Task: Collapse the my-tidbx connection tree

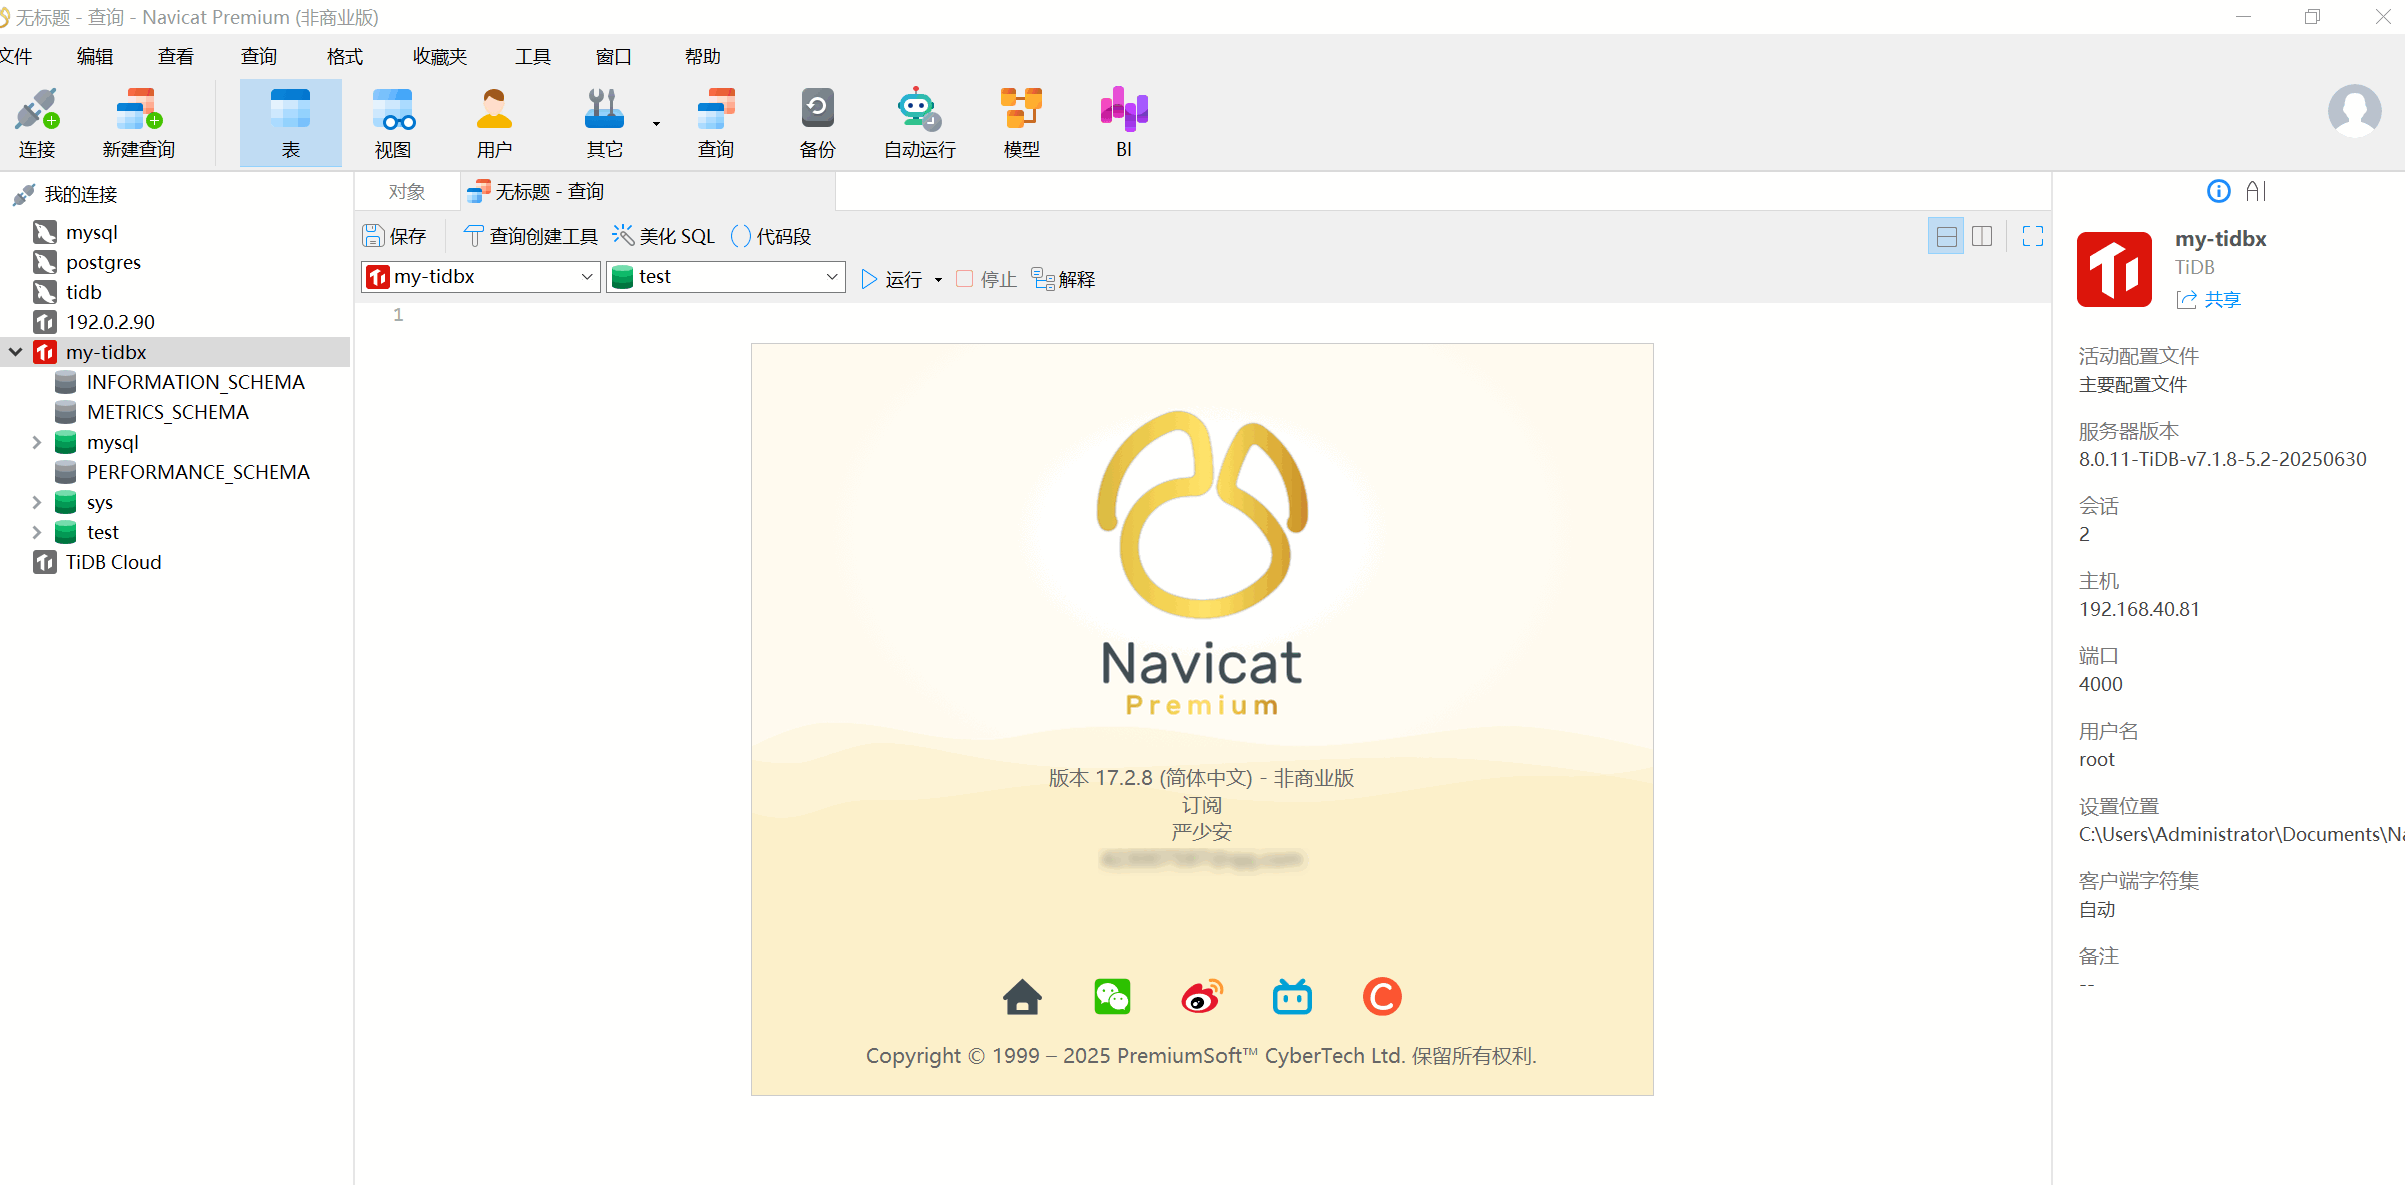Action: pos(16,352)
